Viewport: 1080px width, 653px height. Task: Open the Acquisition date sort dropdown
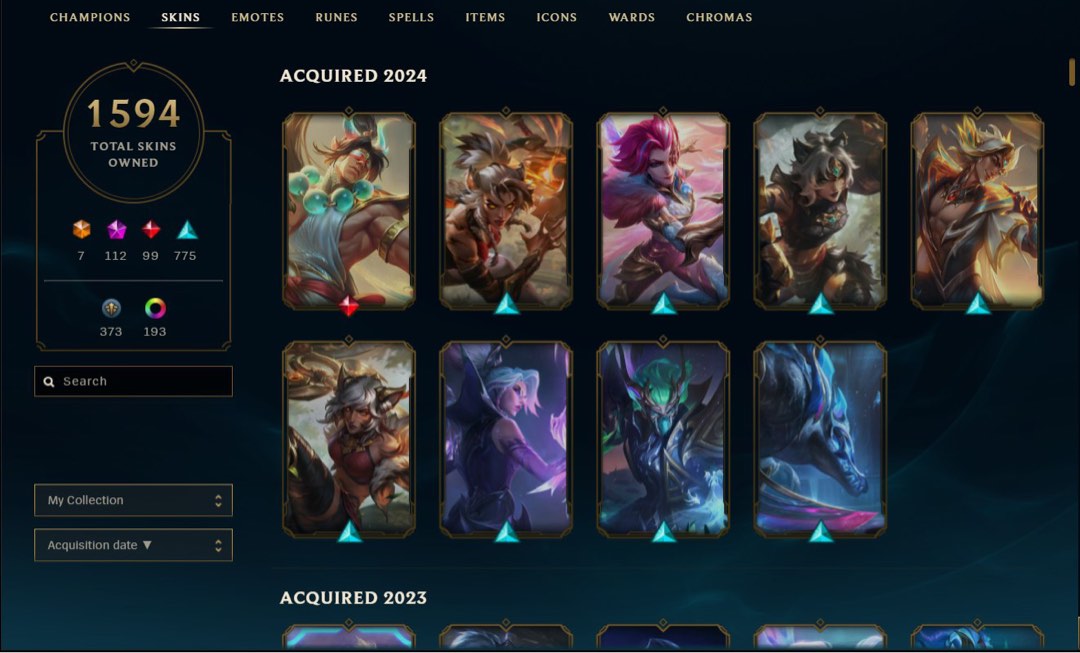coord(133,545)
